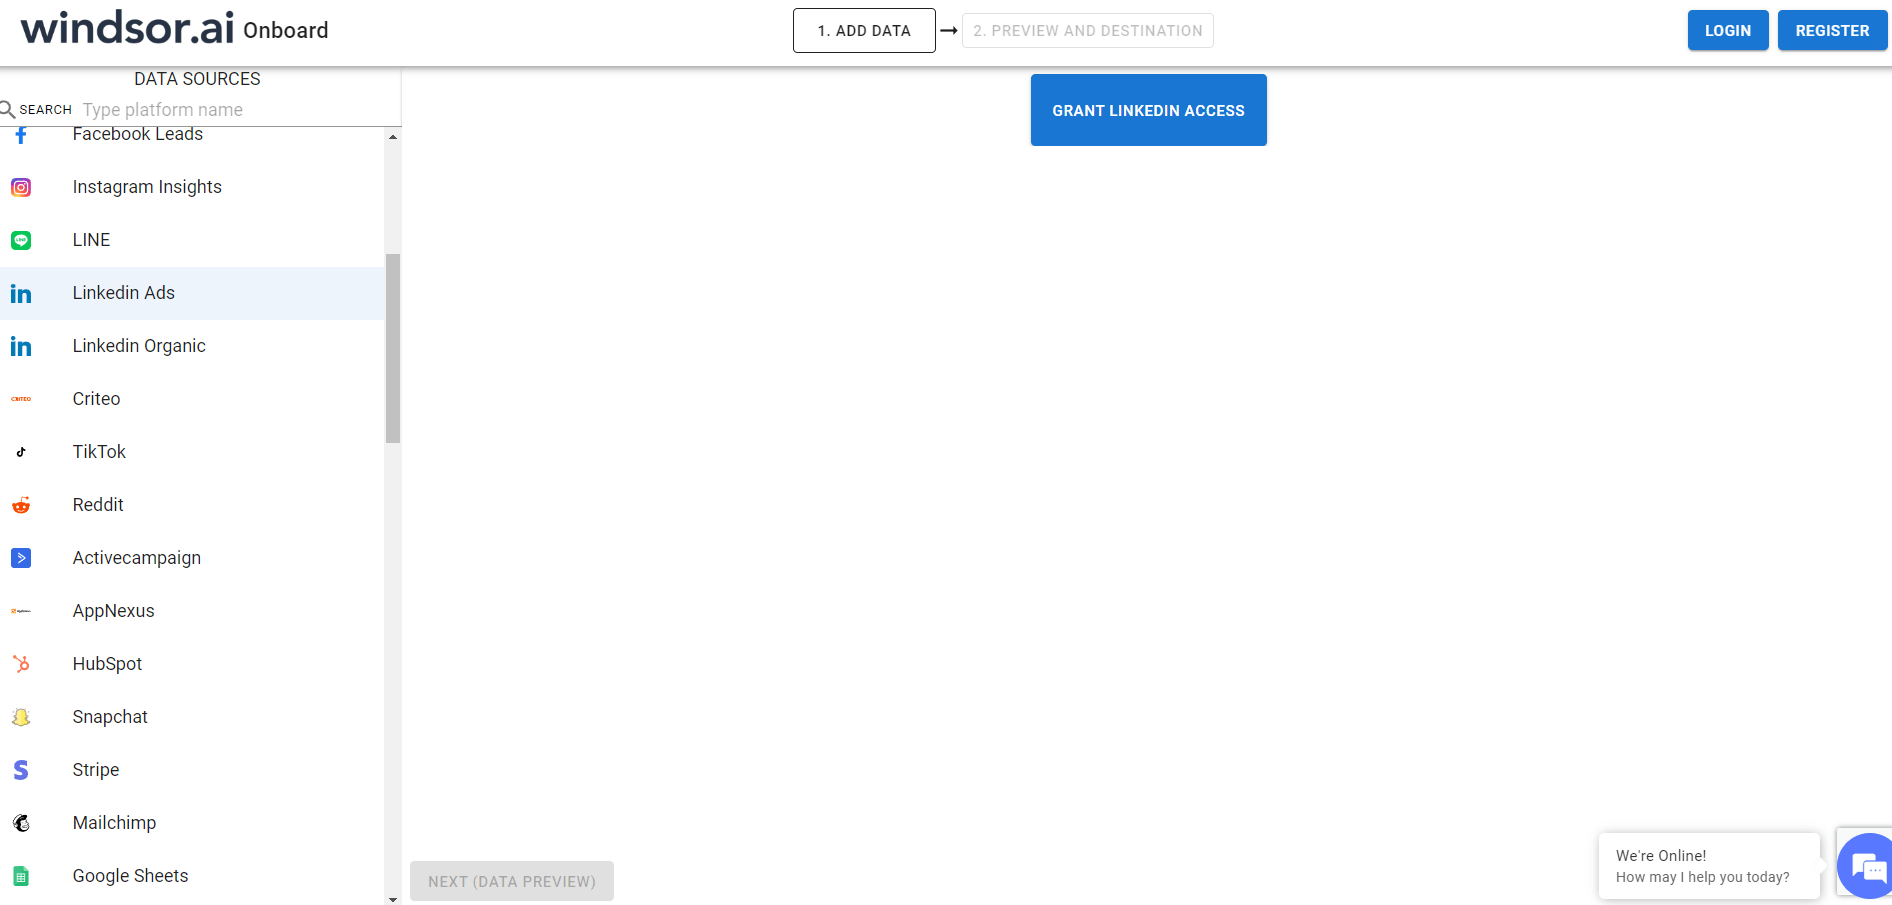Click Next (Data Preview) button
The height and width of the screenshot is (905, 1892).
(512, 881)
